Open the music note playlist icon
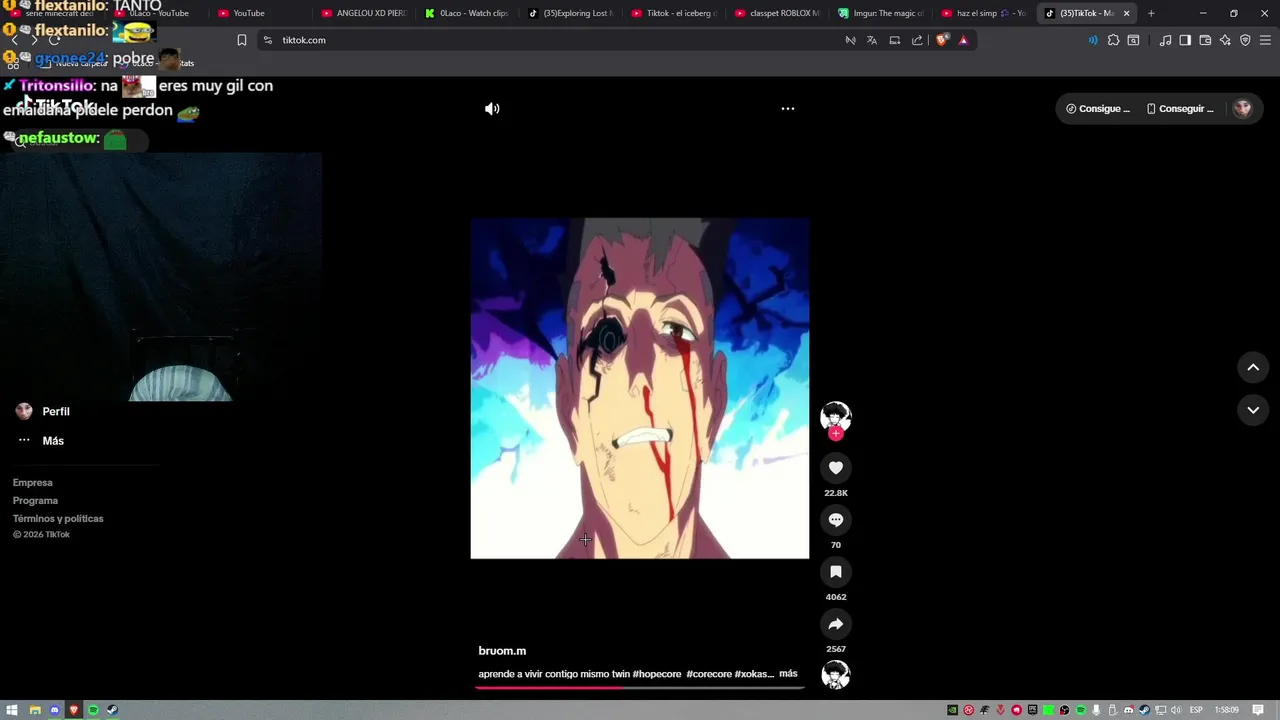This screenshot has width=1280, height=720. click(1165, 40)
